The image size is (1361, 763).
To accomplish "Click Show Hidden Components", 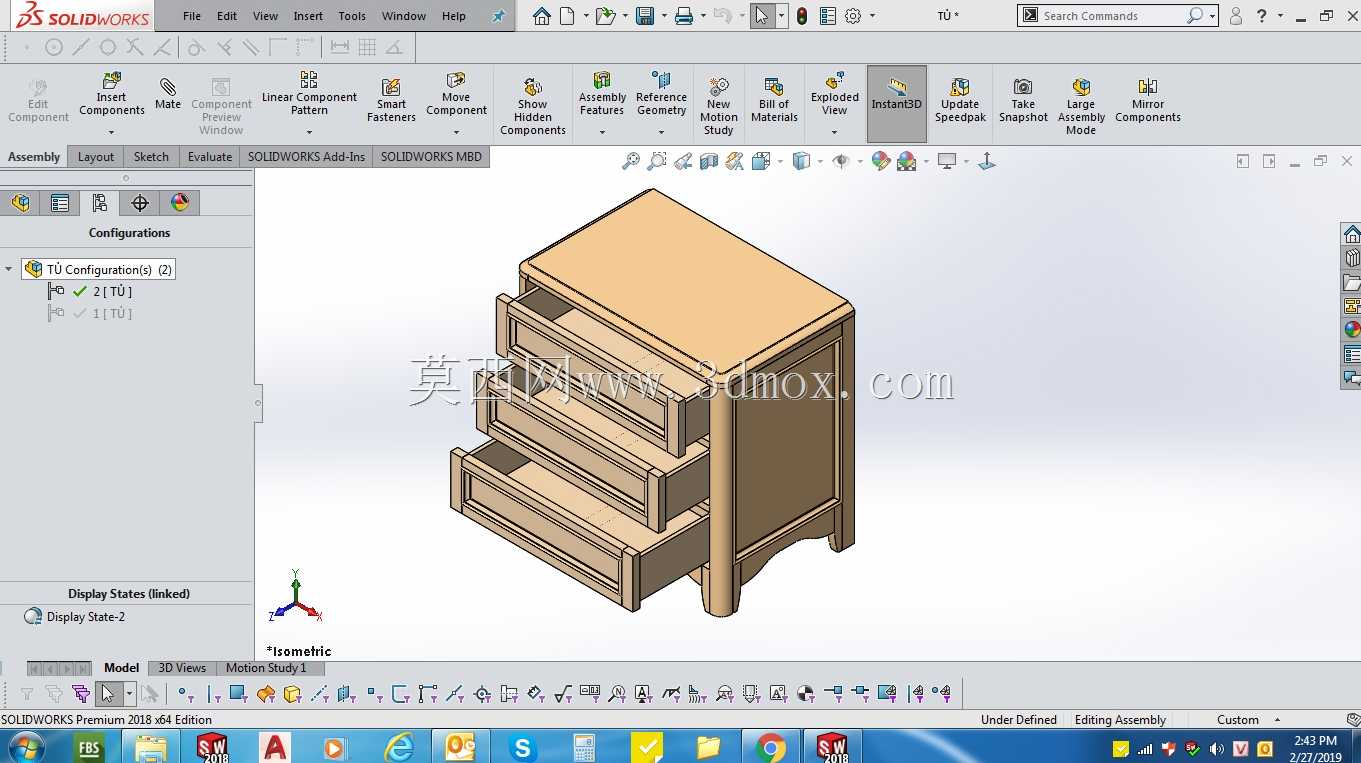I will (533, 106).
